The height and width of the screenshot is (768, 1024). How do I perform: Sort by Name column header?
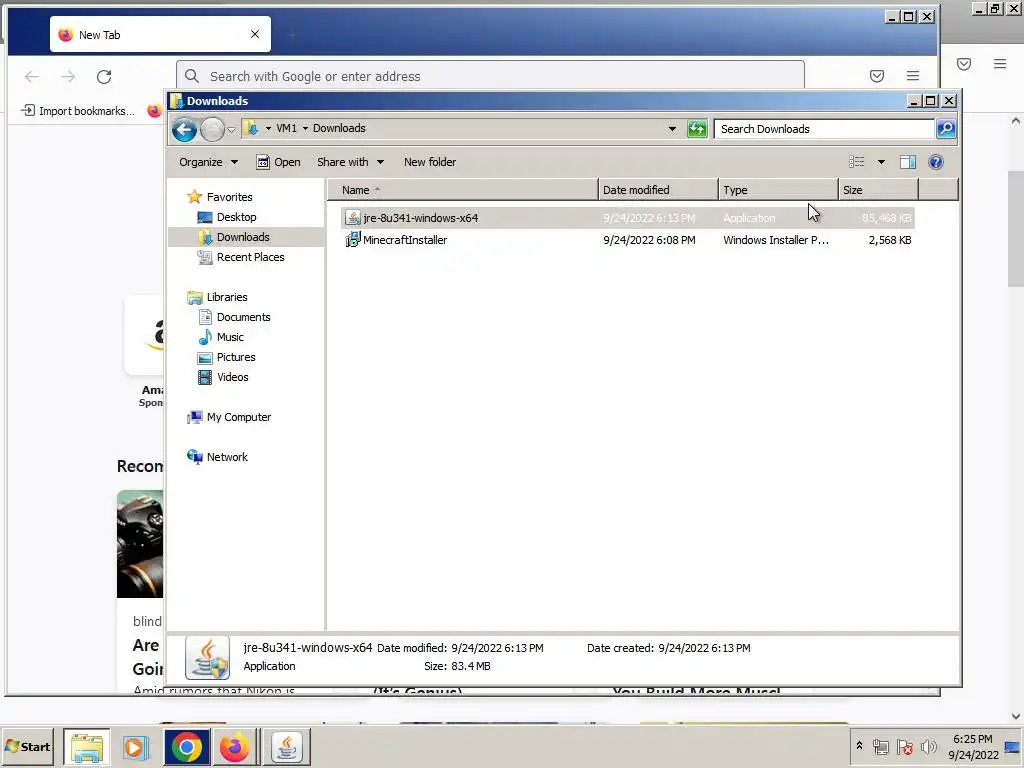click(463, 190)
